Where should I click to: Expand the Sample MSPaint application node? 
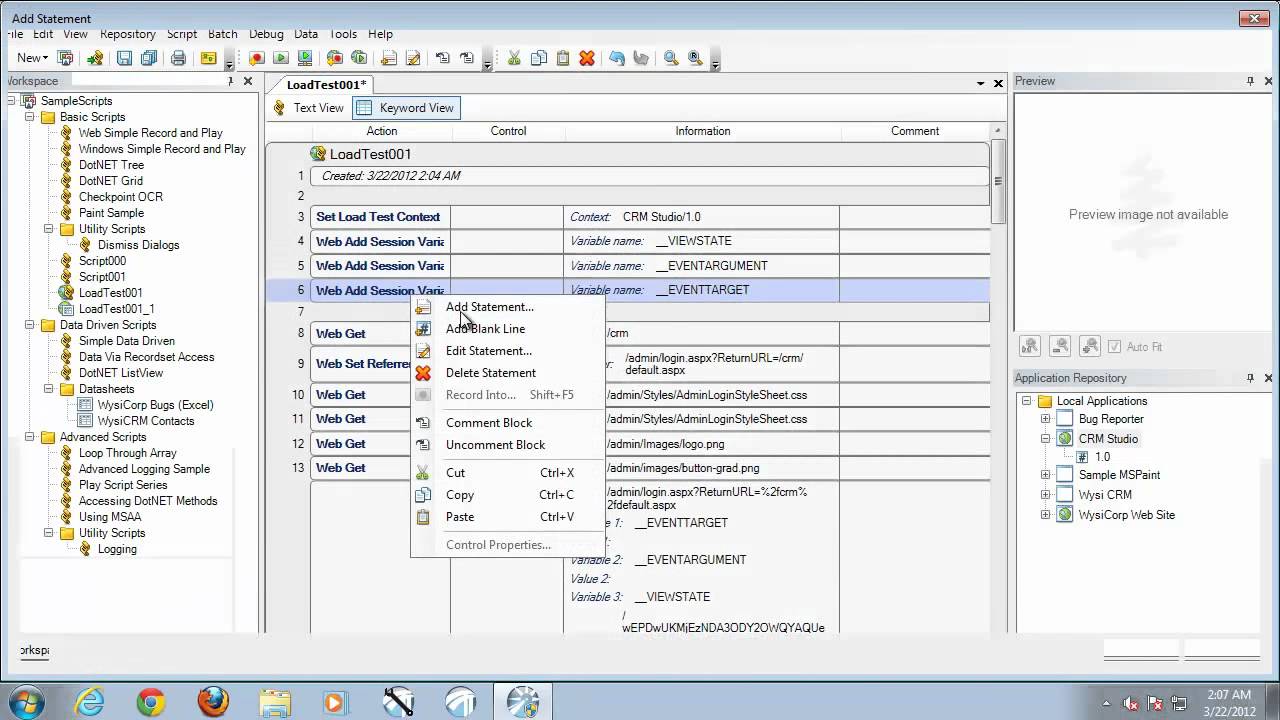pyautogui.click(x=1045, y=475)
